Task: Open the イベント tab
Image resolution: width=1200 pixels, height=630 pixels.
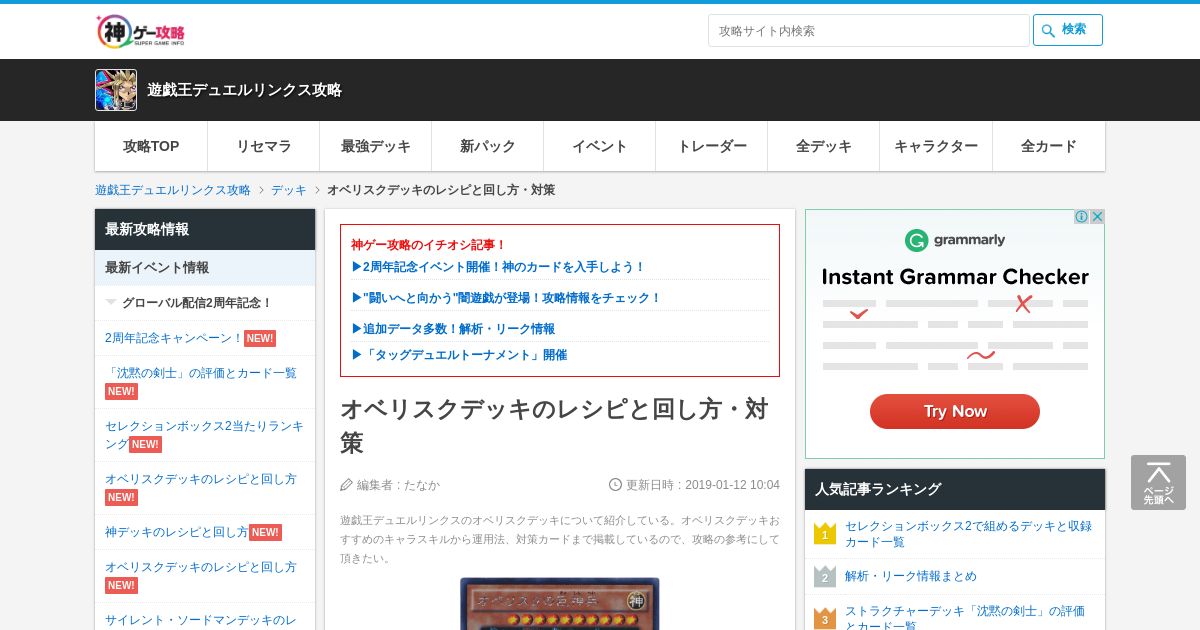Action: (600, 146)
